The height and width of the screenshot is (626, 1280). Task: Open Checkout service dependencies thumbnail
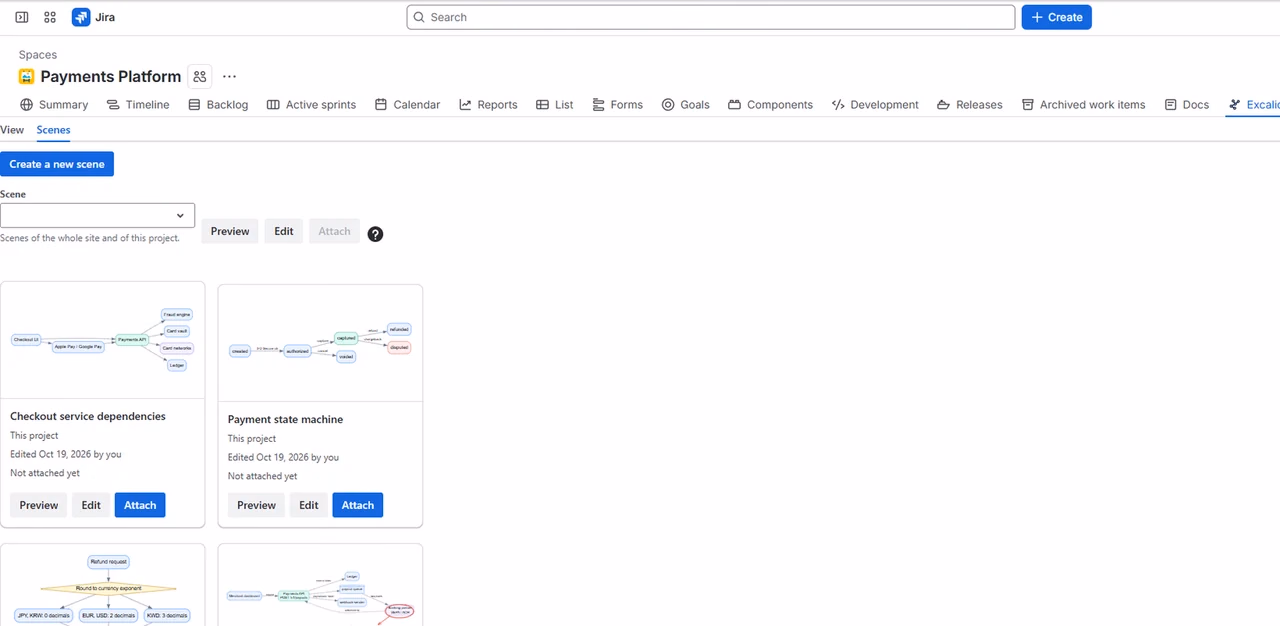click(103, 340)
